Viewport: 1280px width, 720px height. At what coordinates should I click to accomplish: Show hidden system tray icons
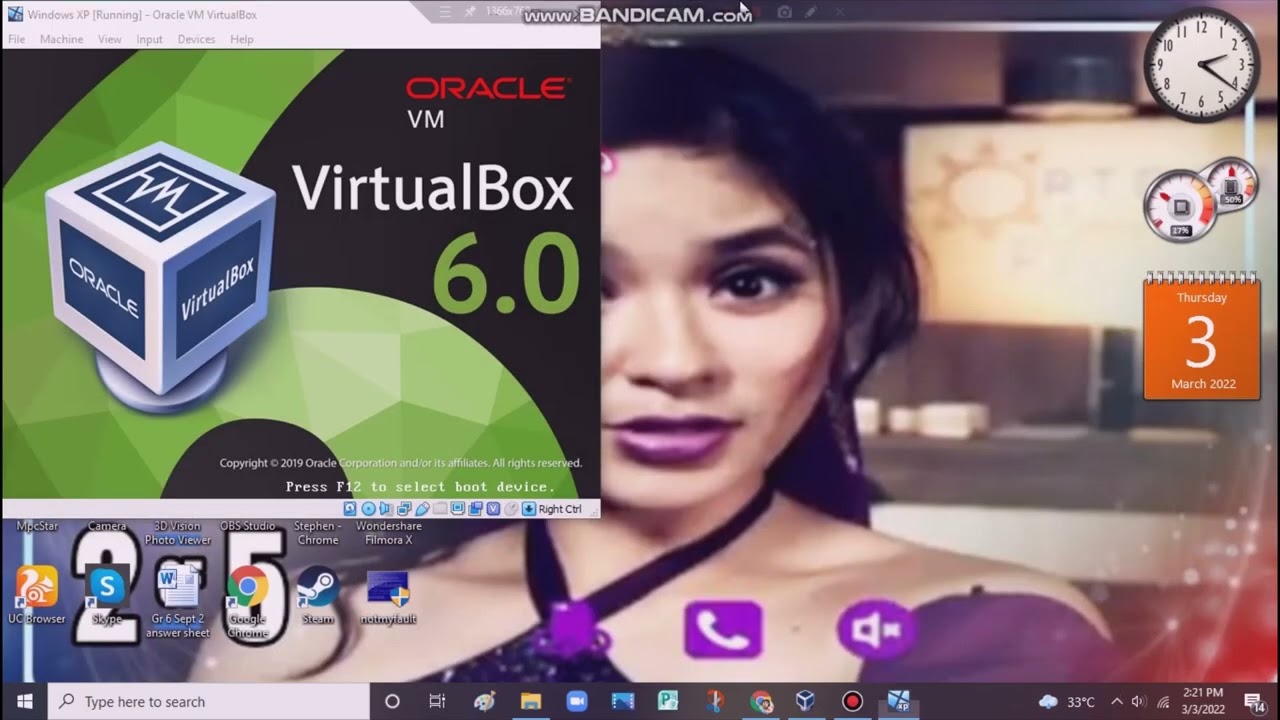click(1117, 701)
